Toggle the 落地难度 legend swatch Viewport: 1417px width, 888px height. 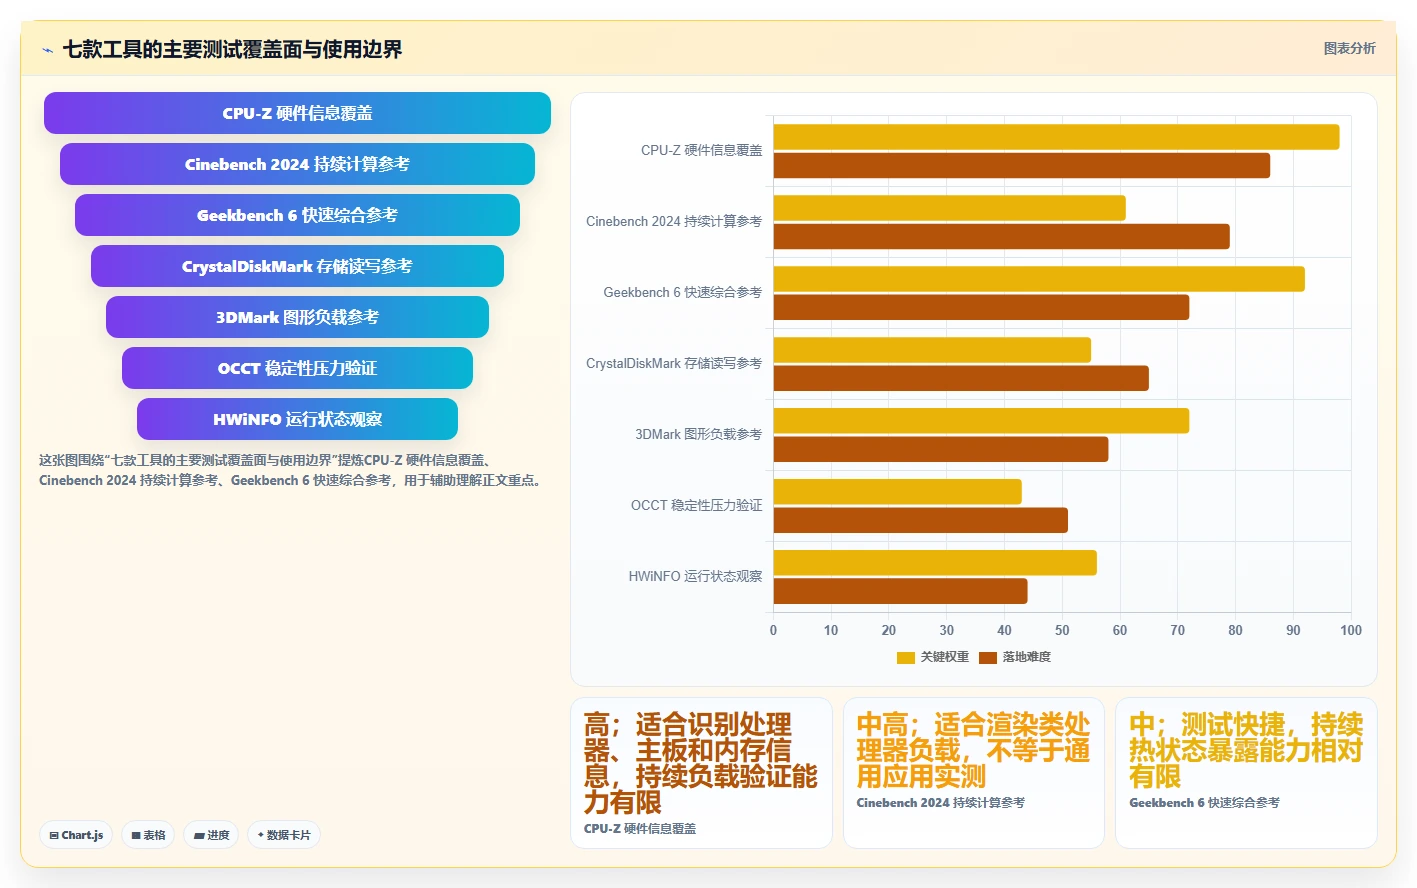pyautogui.click(x=988, y=657)
